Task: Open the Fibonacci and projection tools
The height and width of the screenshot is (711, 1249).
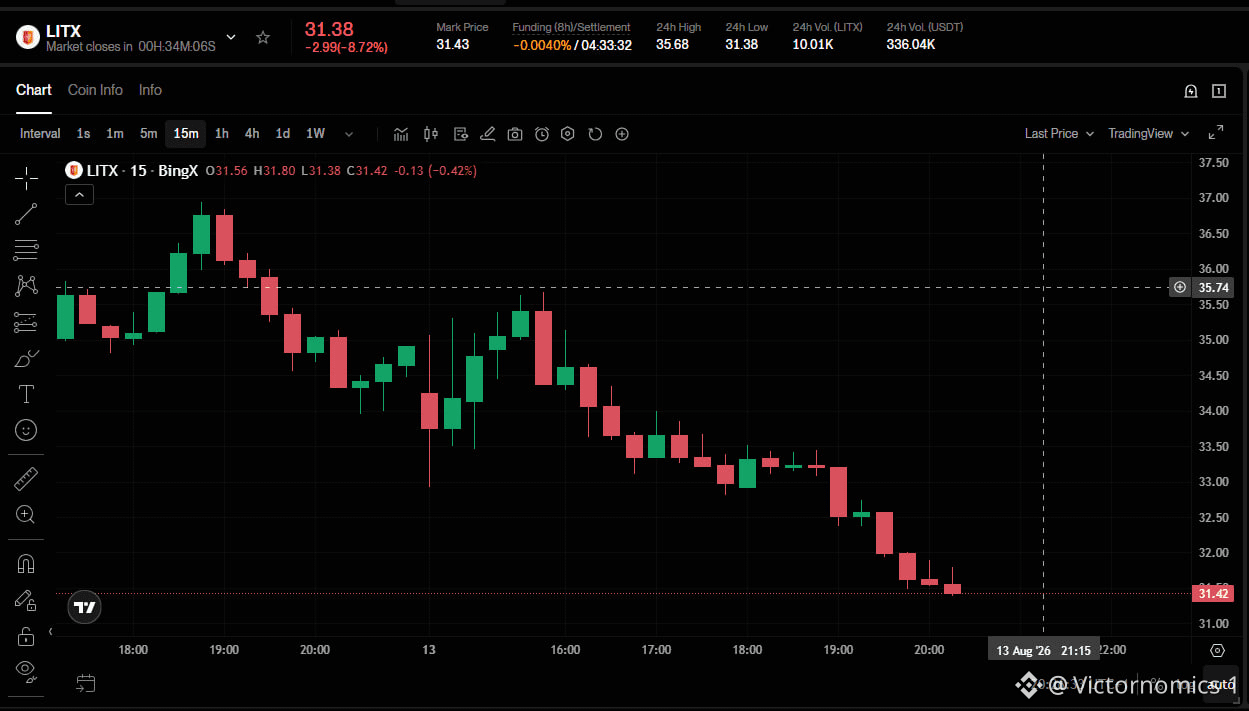Action: (26, 322)
